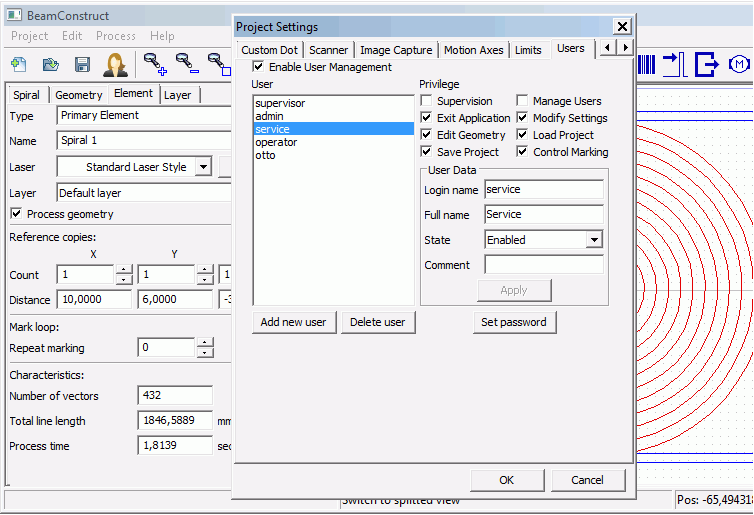Viewport: 754px width, 515px height.
Task: Click the new project icon
Action: pyautogui.click(x=19, y=64)
